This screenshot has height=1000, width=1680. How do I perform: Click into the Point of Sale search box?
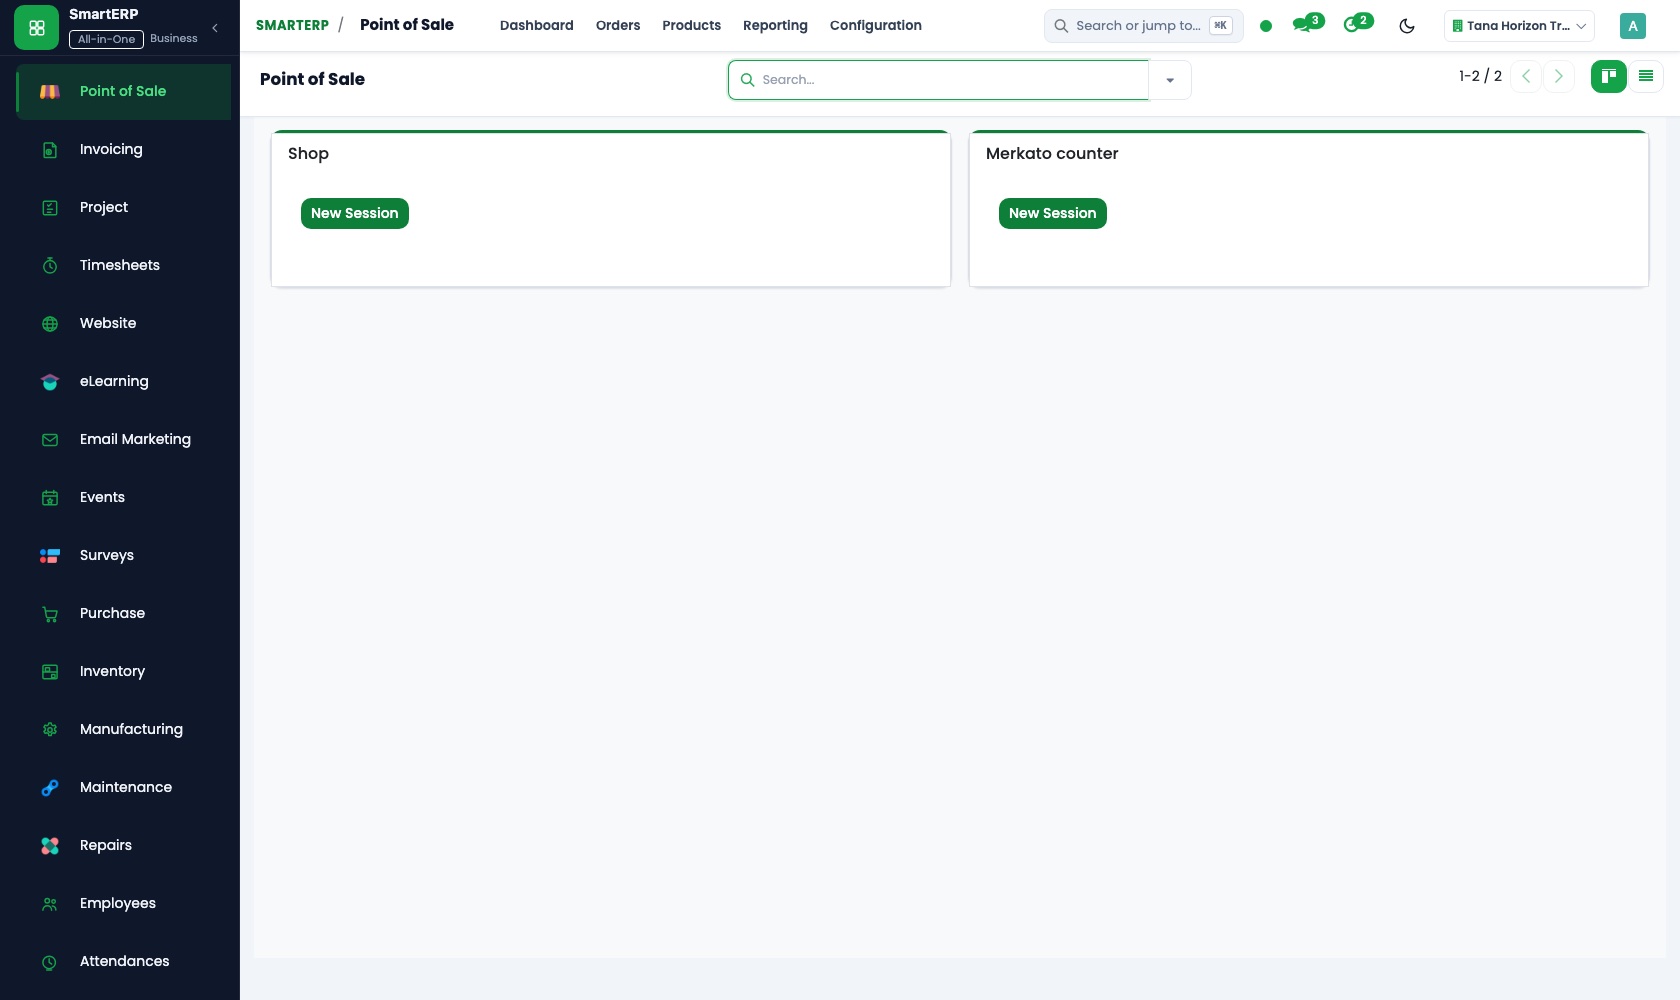[938, 80]
